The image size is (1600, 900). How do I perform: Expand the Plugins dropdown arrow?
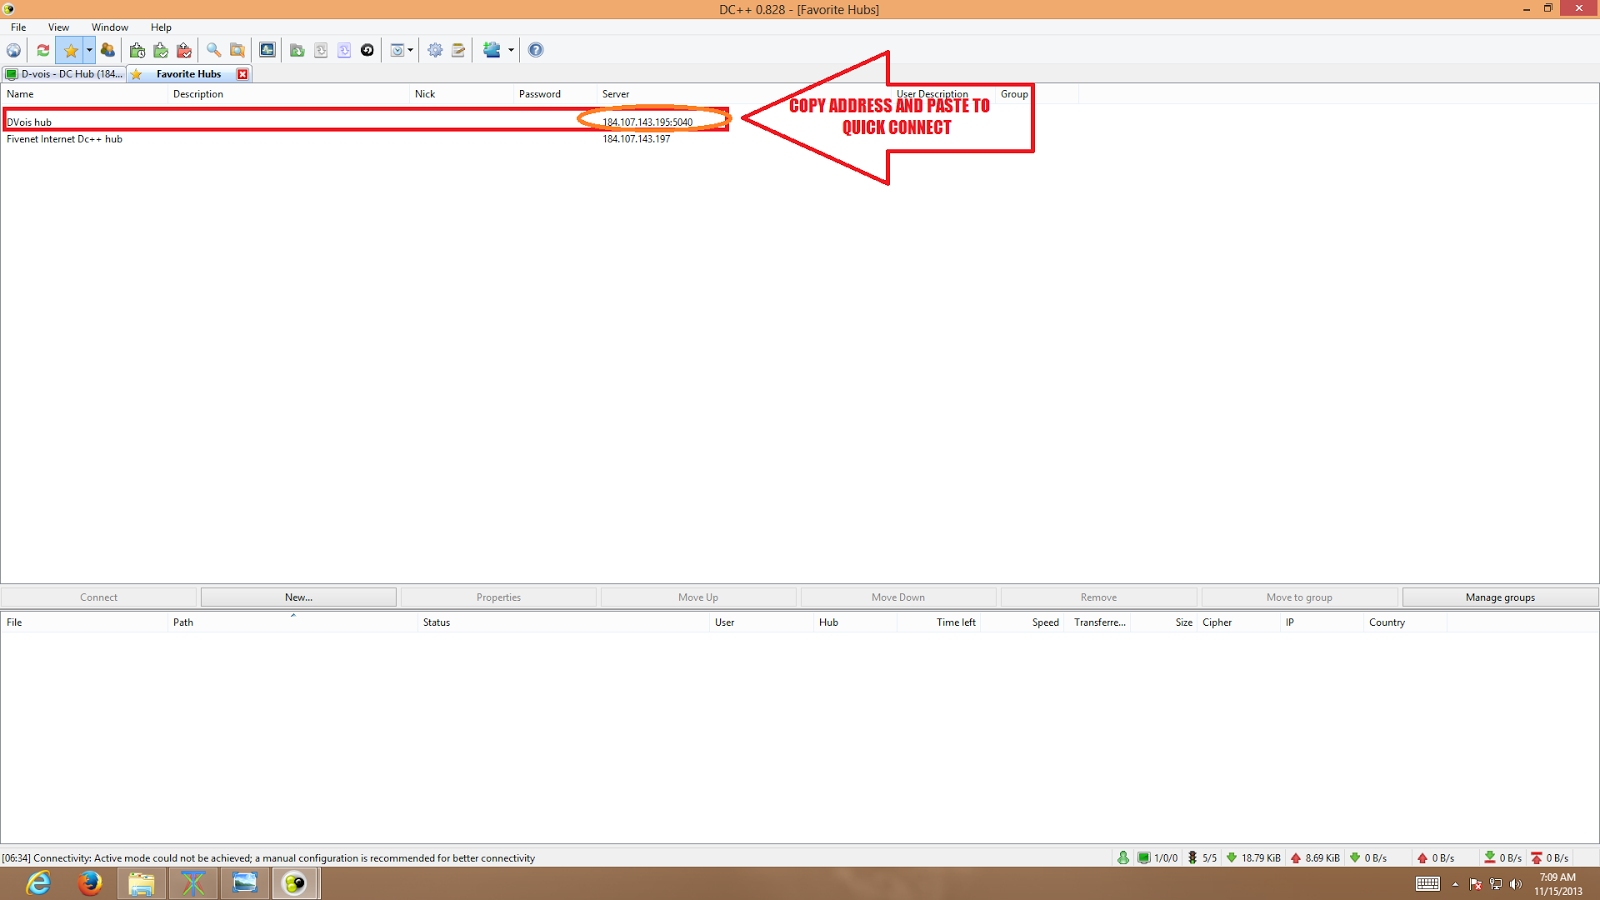pos(511,50)
